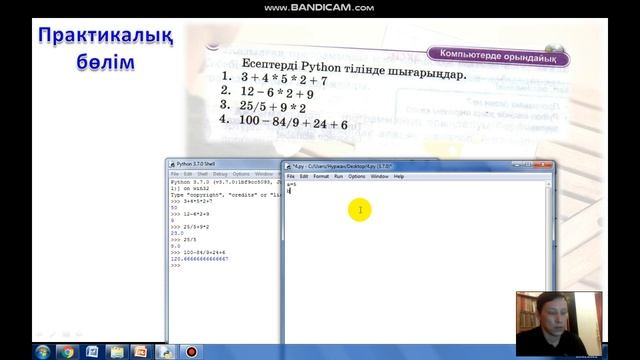Viewport: 640px width, 360px height.
Task: Maximize the 4.py editor window
Action: pos(528,165)
